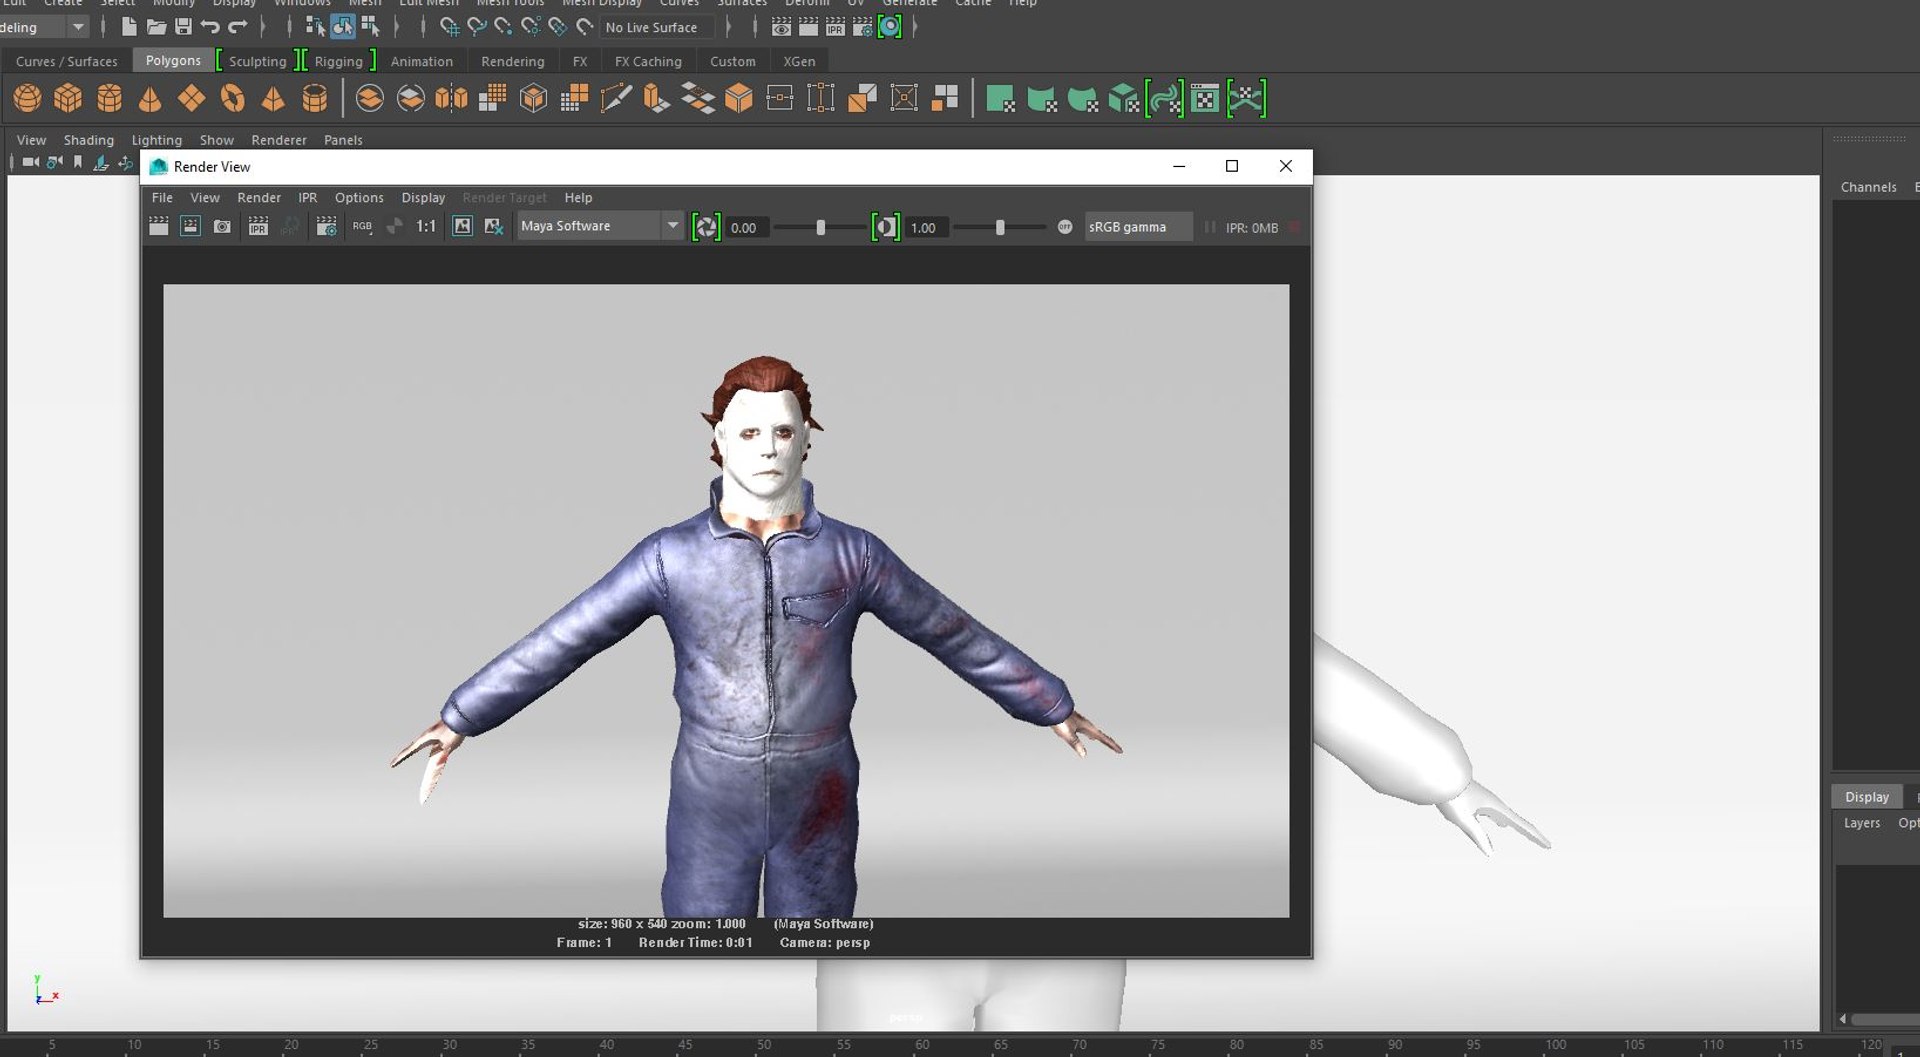
Task: Click the Spherical mapping UV shelf icon
Action: point(1082,98)
